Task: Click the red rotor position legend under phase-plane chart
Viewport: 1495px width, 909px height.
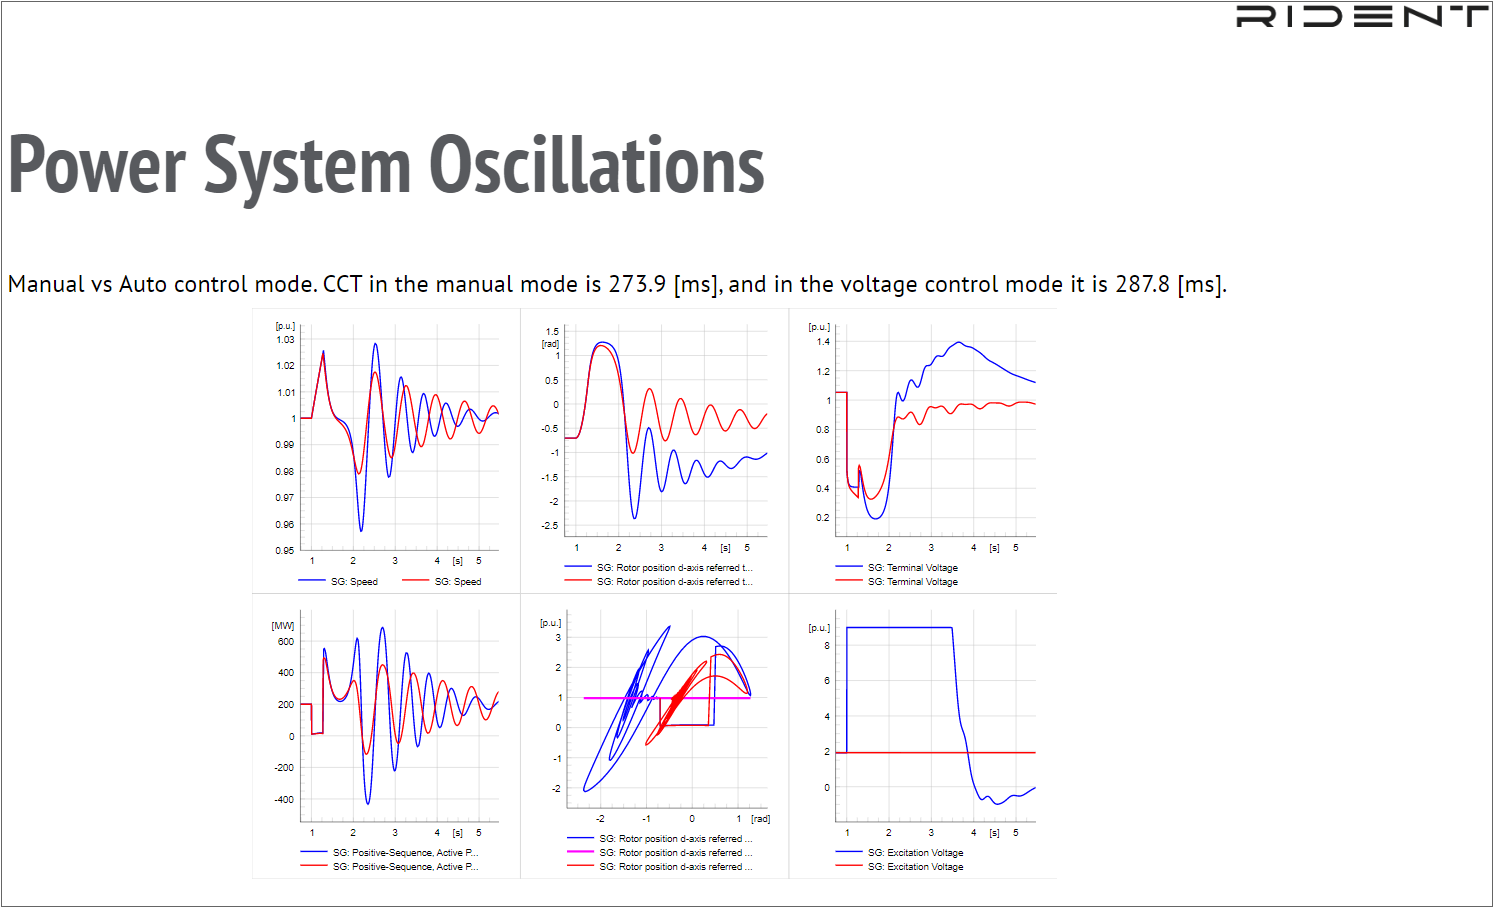Action: coord(659,867)
